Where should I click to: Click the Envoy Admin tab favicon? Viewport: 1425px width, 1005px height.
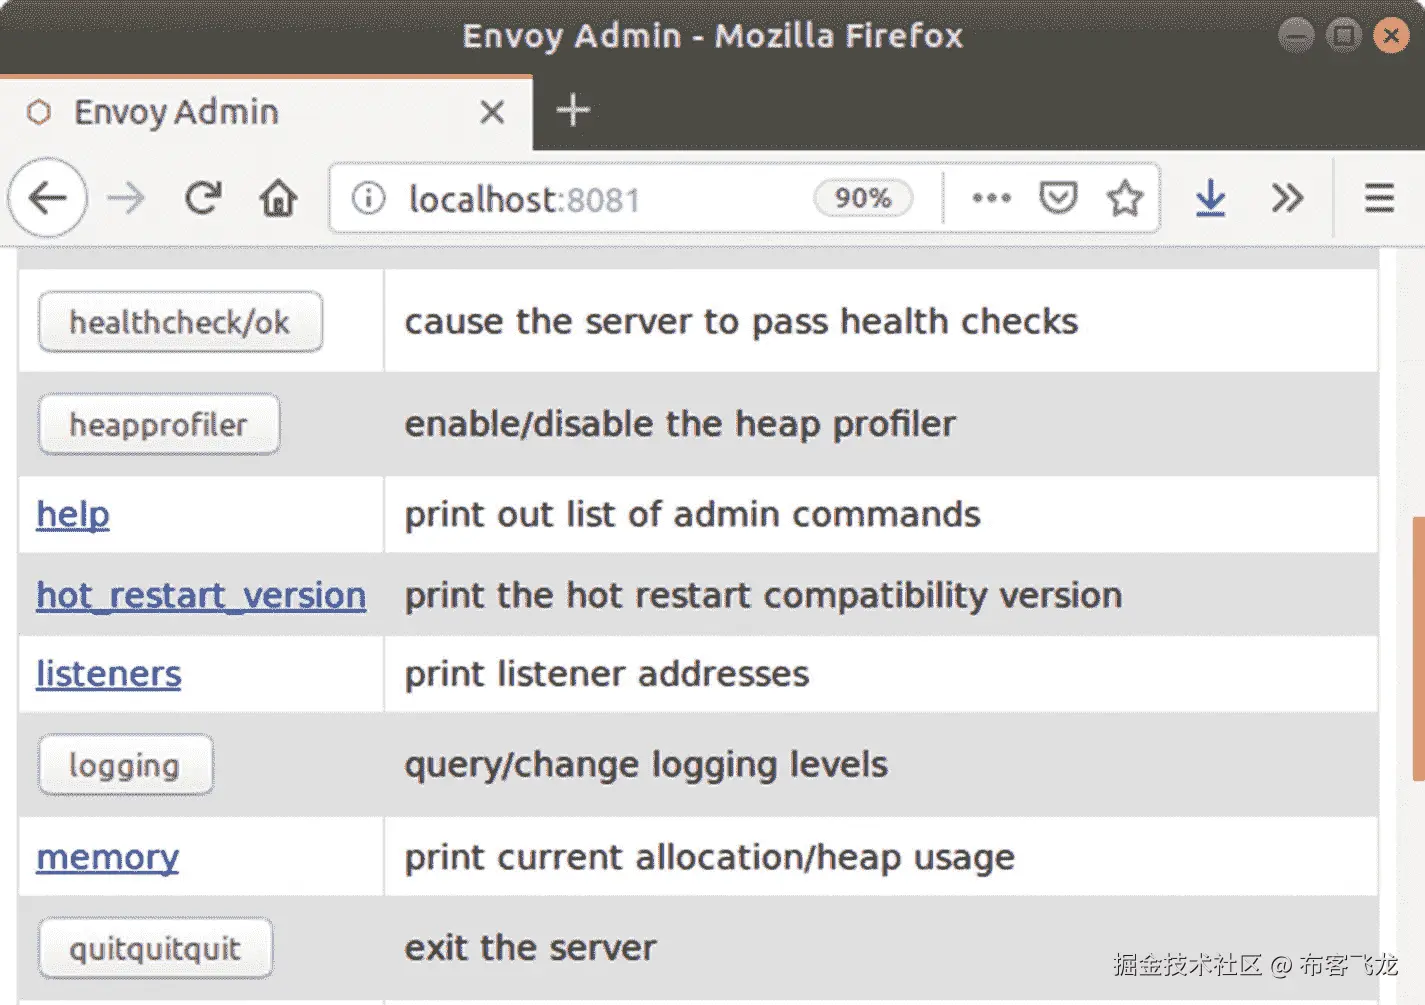point(39,111)
